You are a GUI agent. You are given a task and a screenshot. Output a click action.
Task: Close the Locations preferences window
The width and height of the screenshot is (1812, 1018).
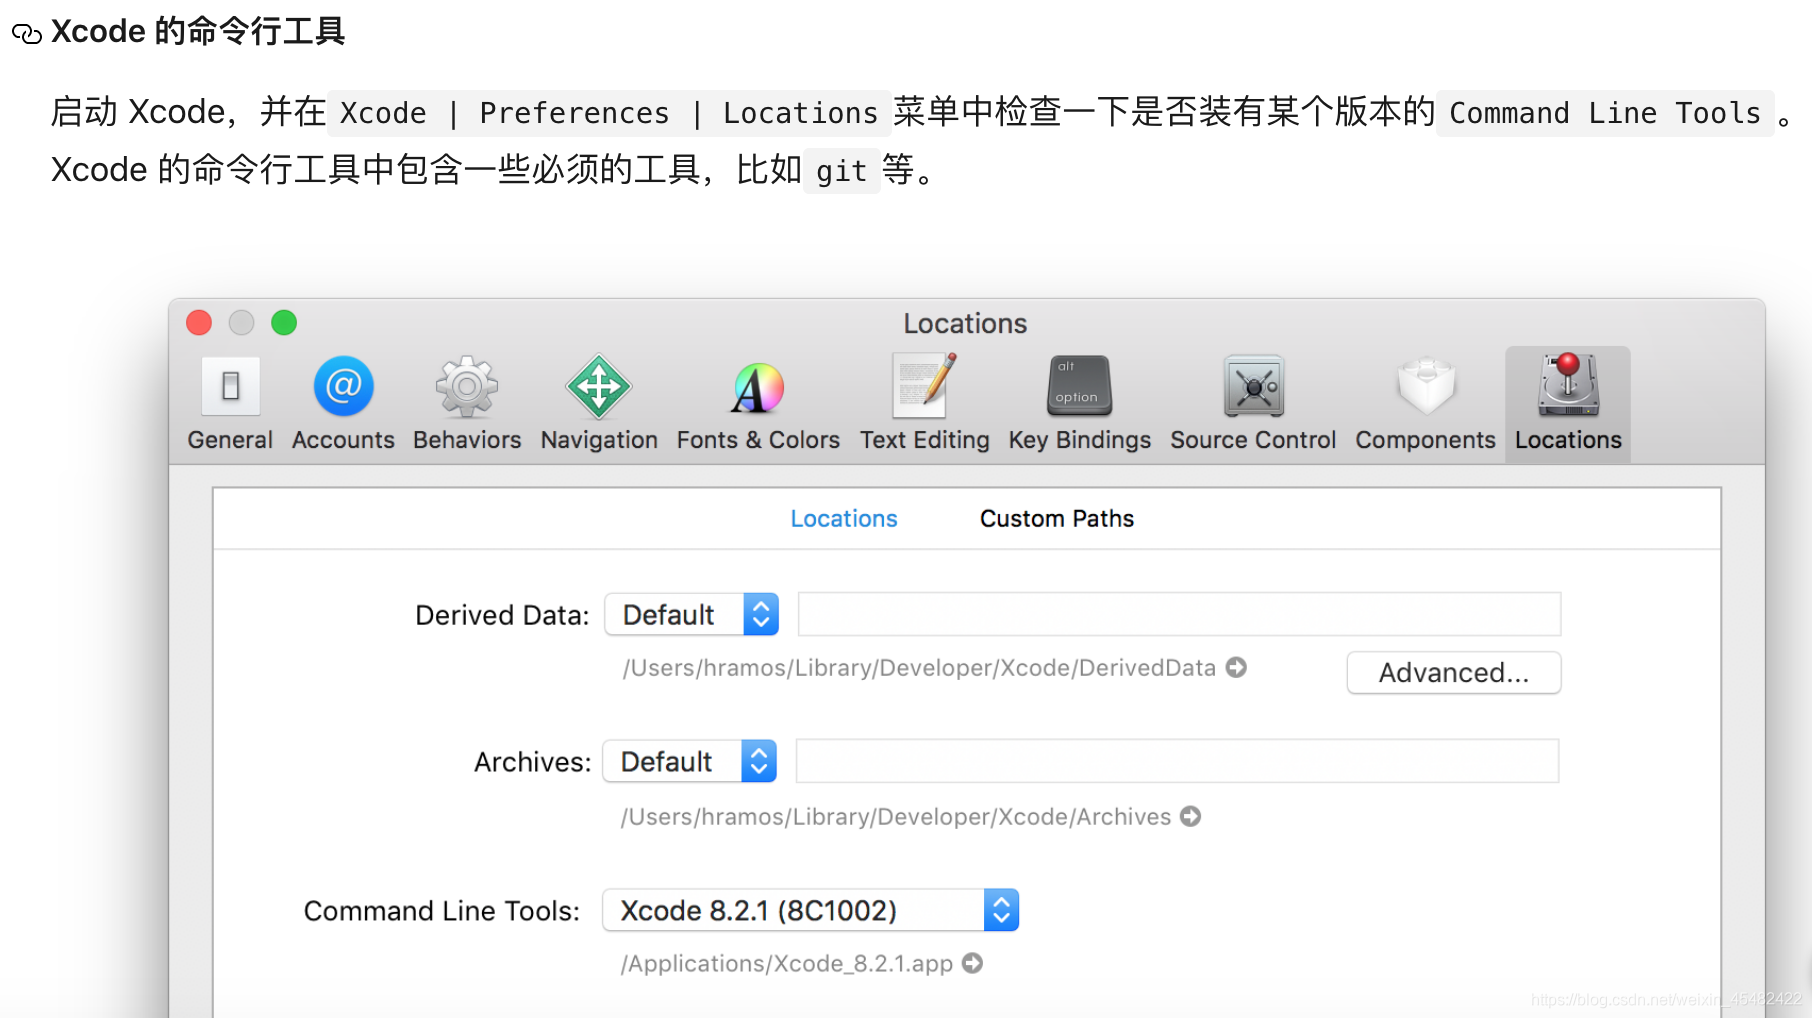(199, 323)
